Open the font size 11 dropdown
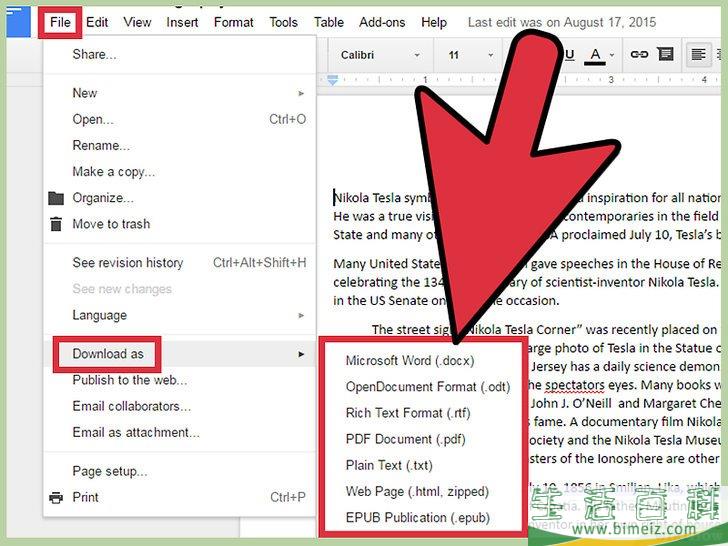Image resolution: width=728 pixels, height=546 pixels. [x=470, y=55]
